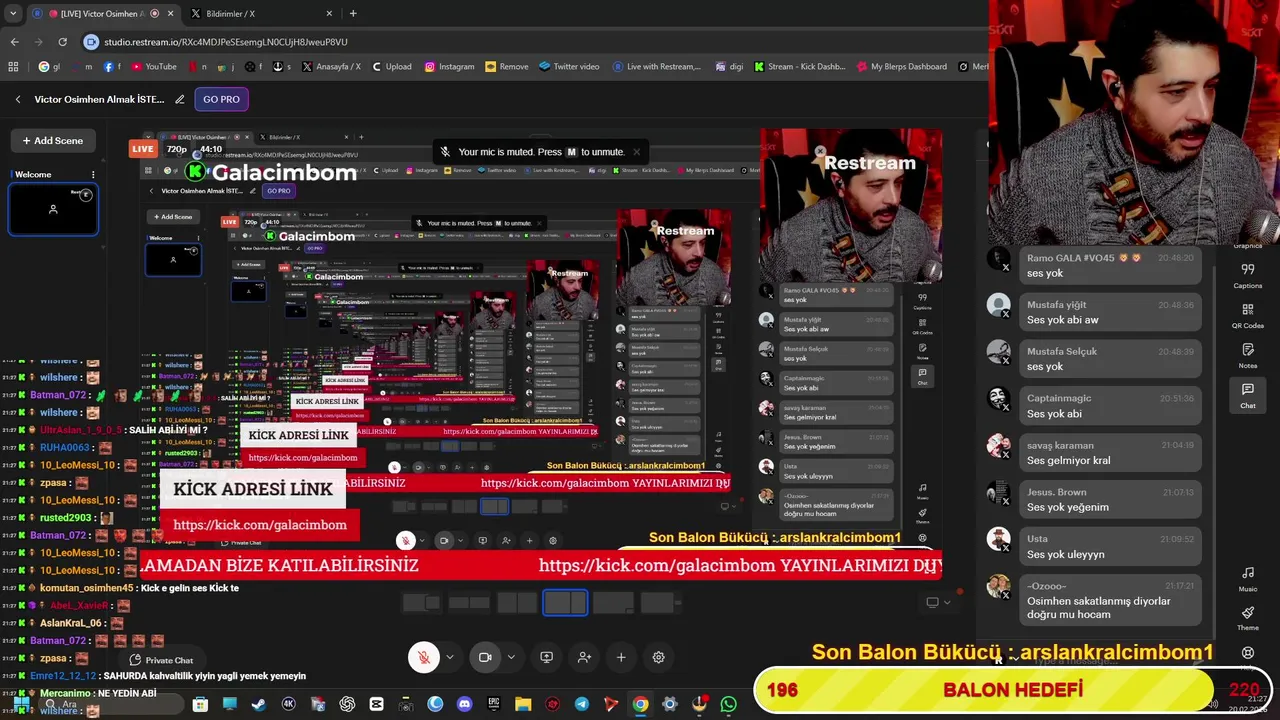
Task: Open WhatsApp from the taskbar
Action: coord(728,704)
